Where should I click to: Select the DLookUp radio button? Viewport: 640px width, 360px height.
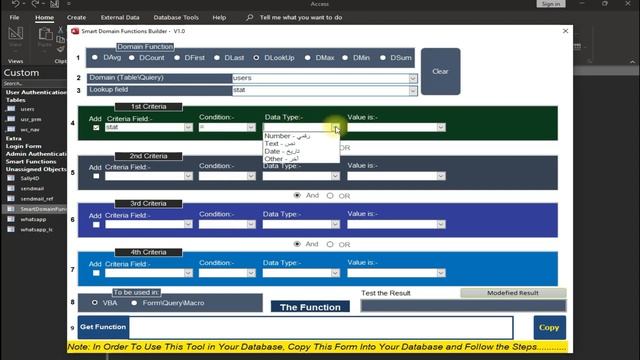[256, 58]
